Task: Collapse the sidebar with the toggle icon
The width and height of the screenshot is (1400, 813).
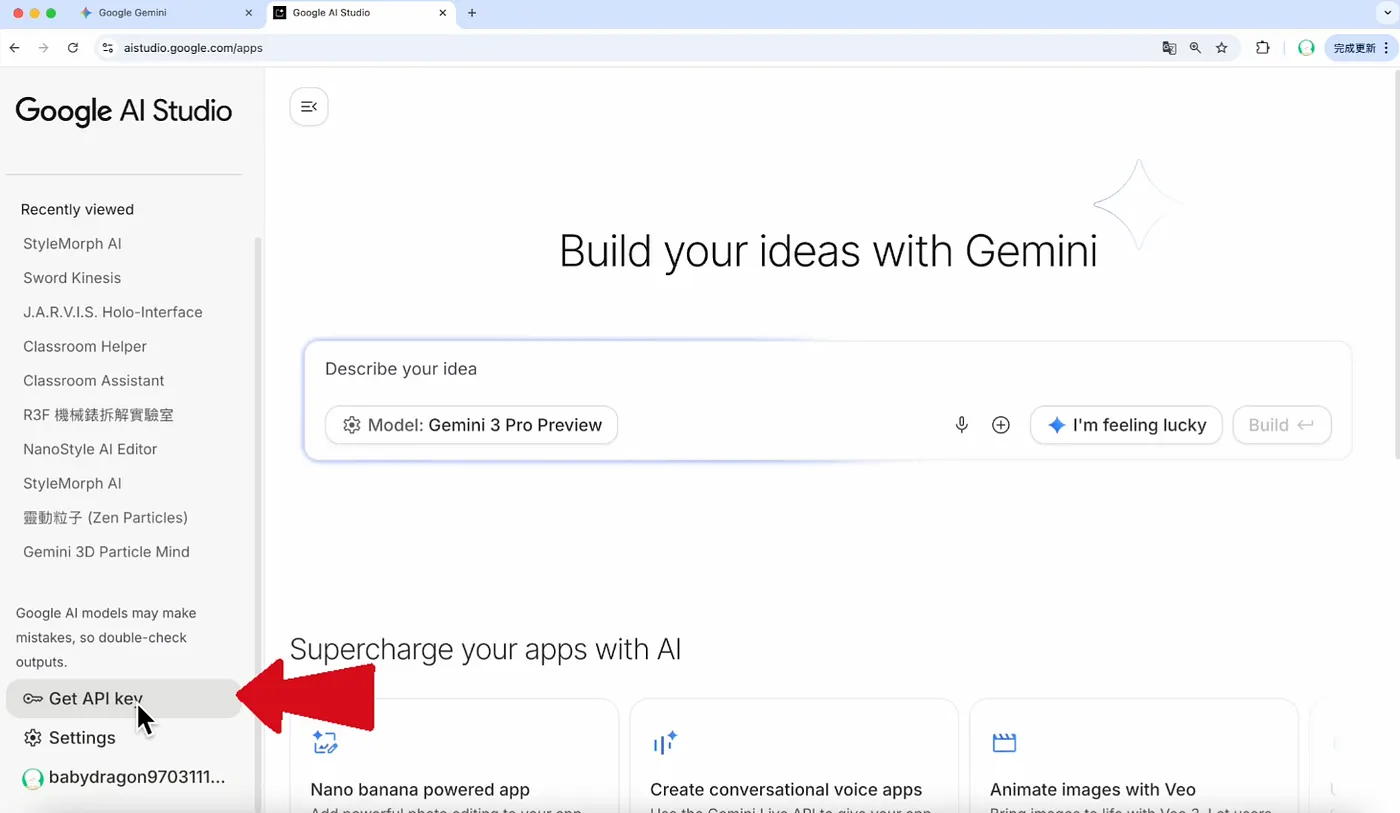Action: (x=309, y=107)
